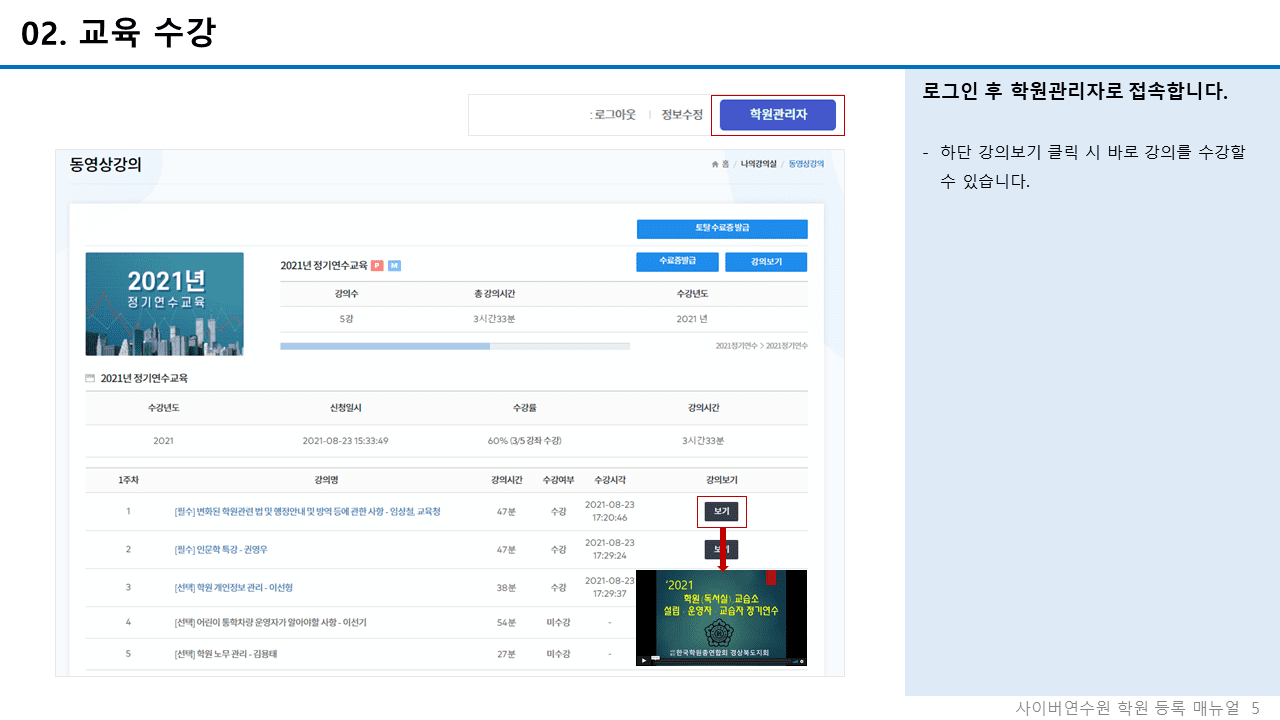Click the 수료증발급 button
Viewport: 1280px width, 720px height.
click(x=677, y=261)
